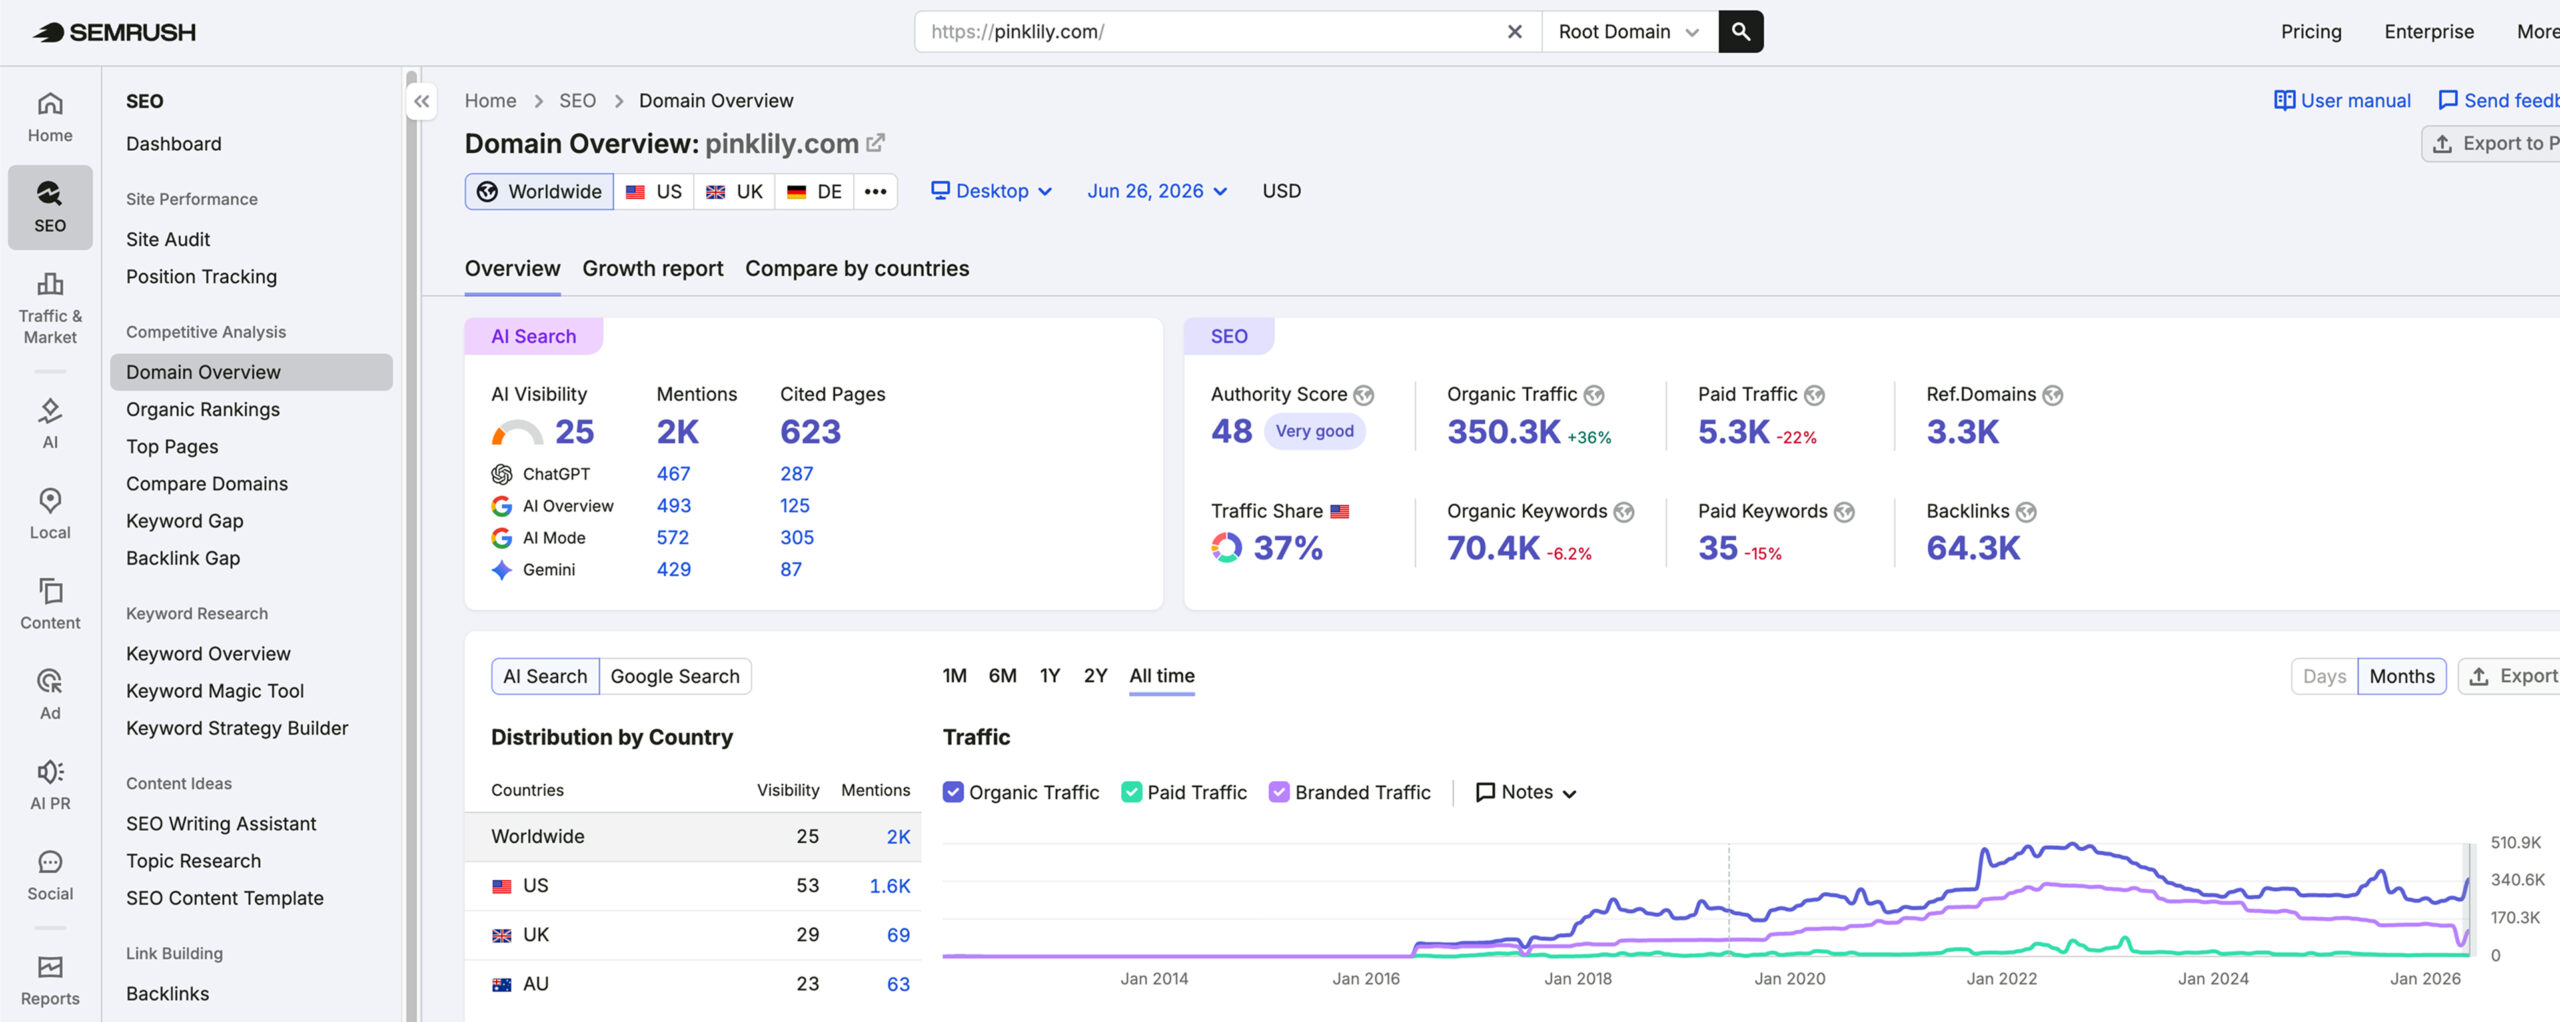Select Worldwide database
The width and height of the screenshot is (2560, 1022).
[x=540, y=191]
